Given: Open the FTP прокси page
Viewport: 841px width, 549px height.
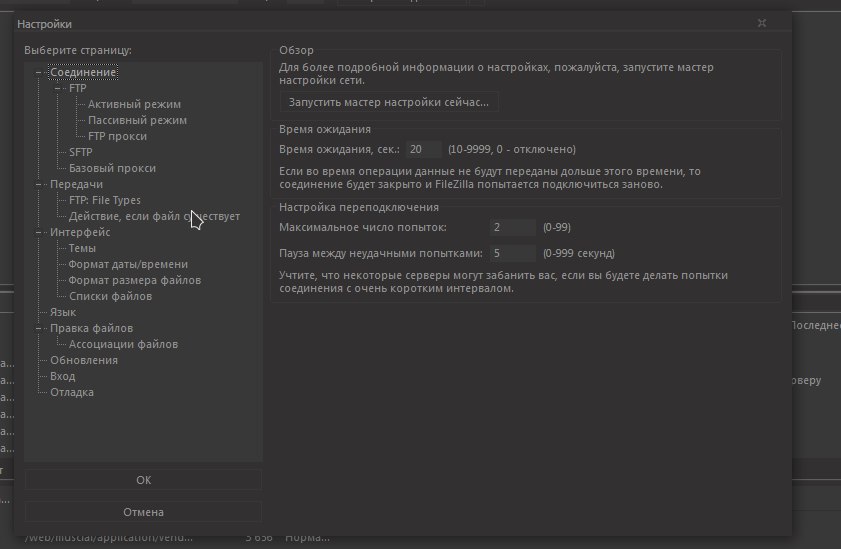Looking at the screenshot, I should tap(117, 136).
